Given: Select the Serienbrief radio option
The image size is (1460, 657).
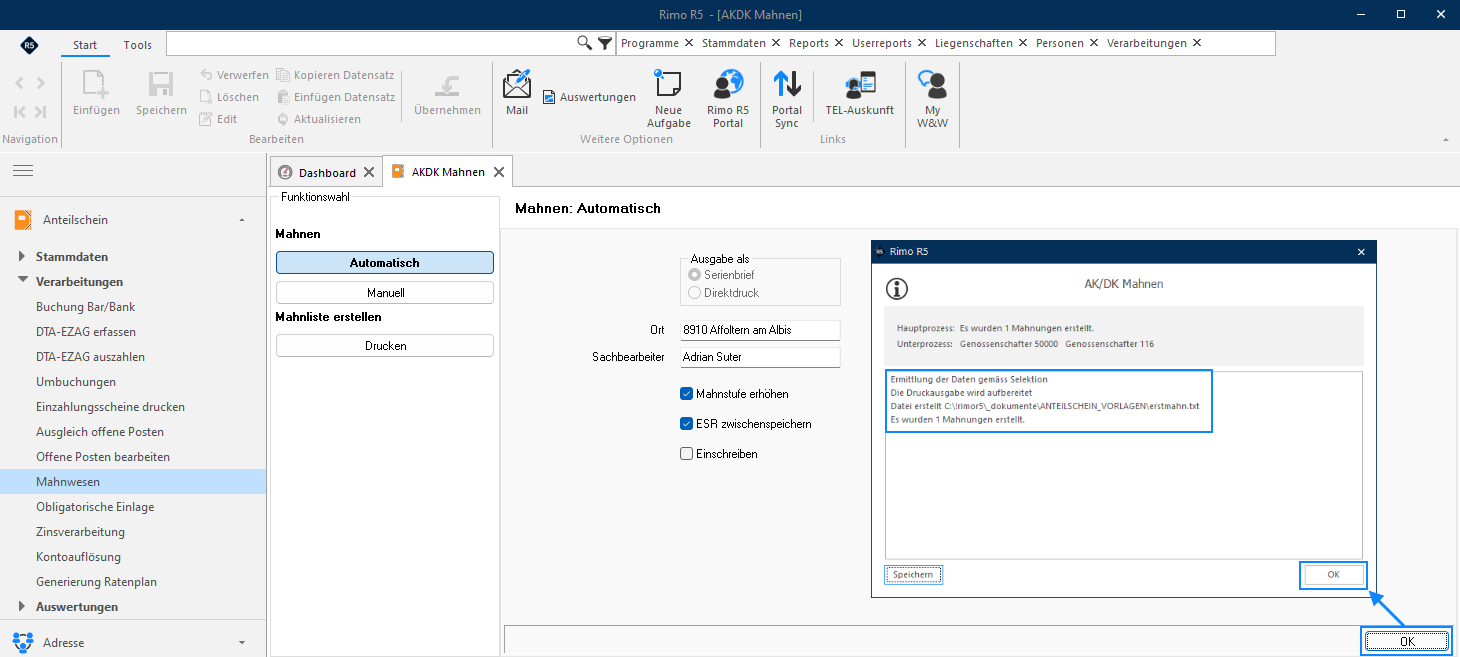Looking at the screenshot, I should point(694,274).
